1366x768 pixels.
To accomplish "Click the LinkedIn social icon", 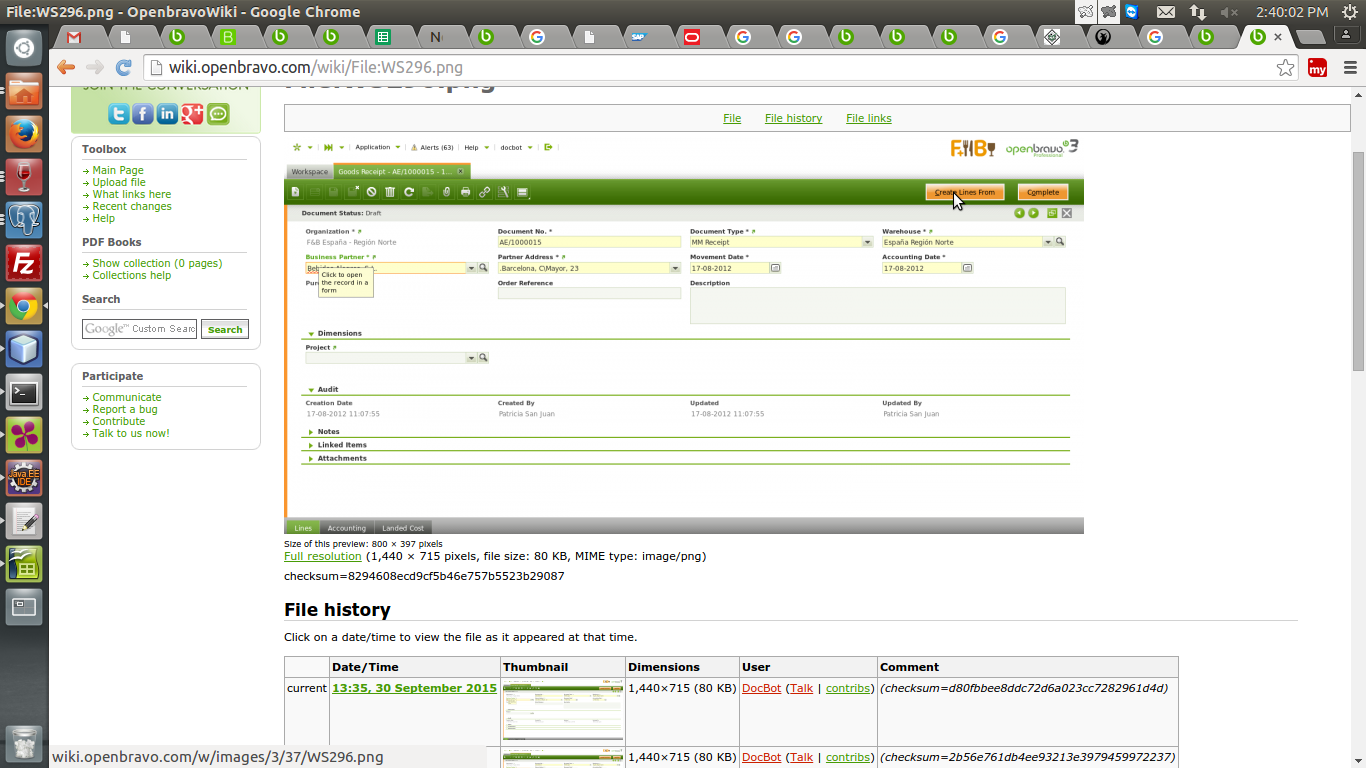I will point(167,114).
